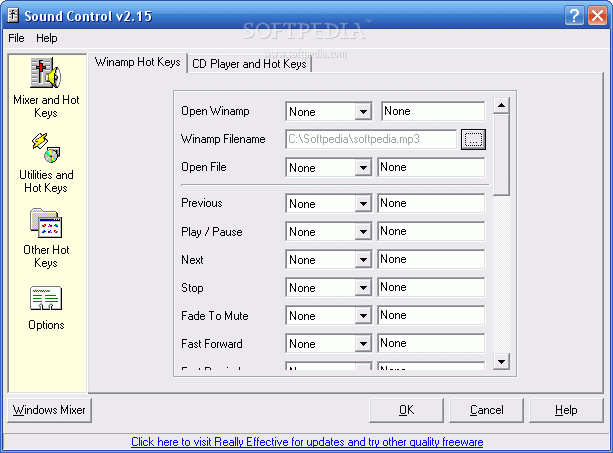Screen dimensions: 613x453
Task: Click the Cancel button
Action: pyautogui.click(x=486, y=410)
